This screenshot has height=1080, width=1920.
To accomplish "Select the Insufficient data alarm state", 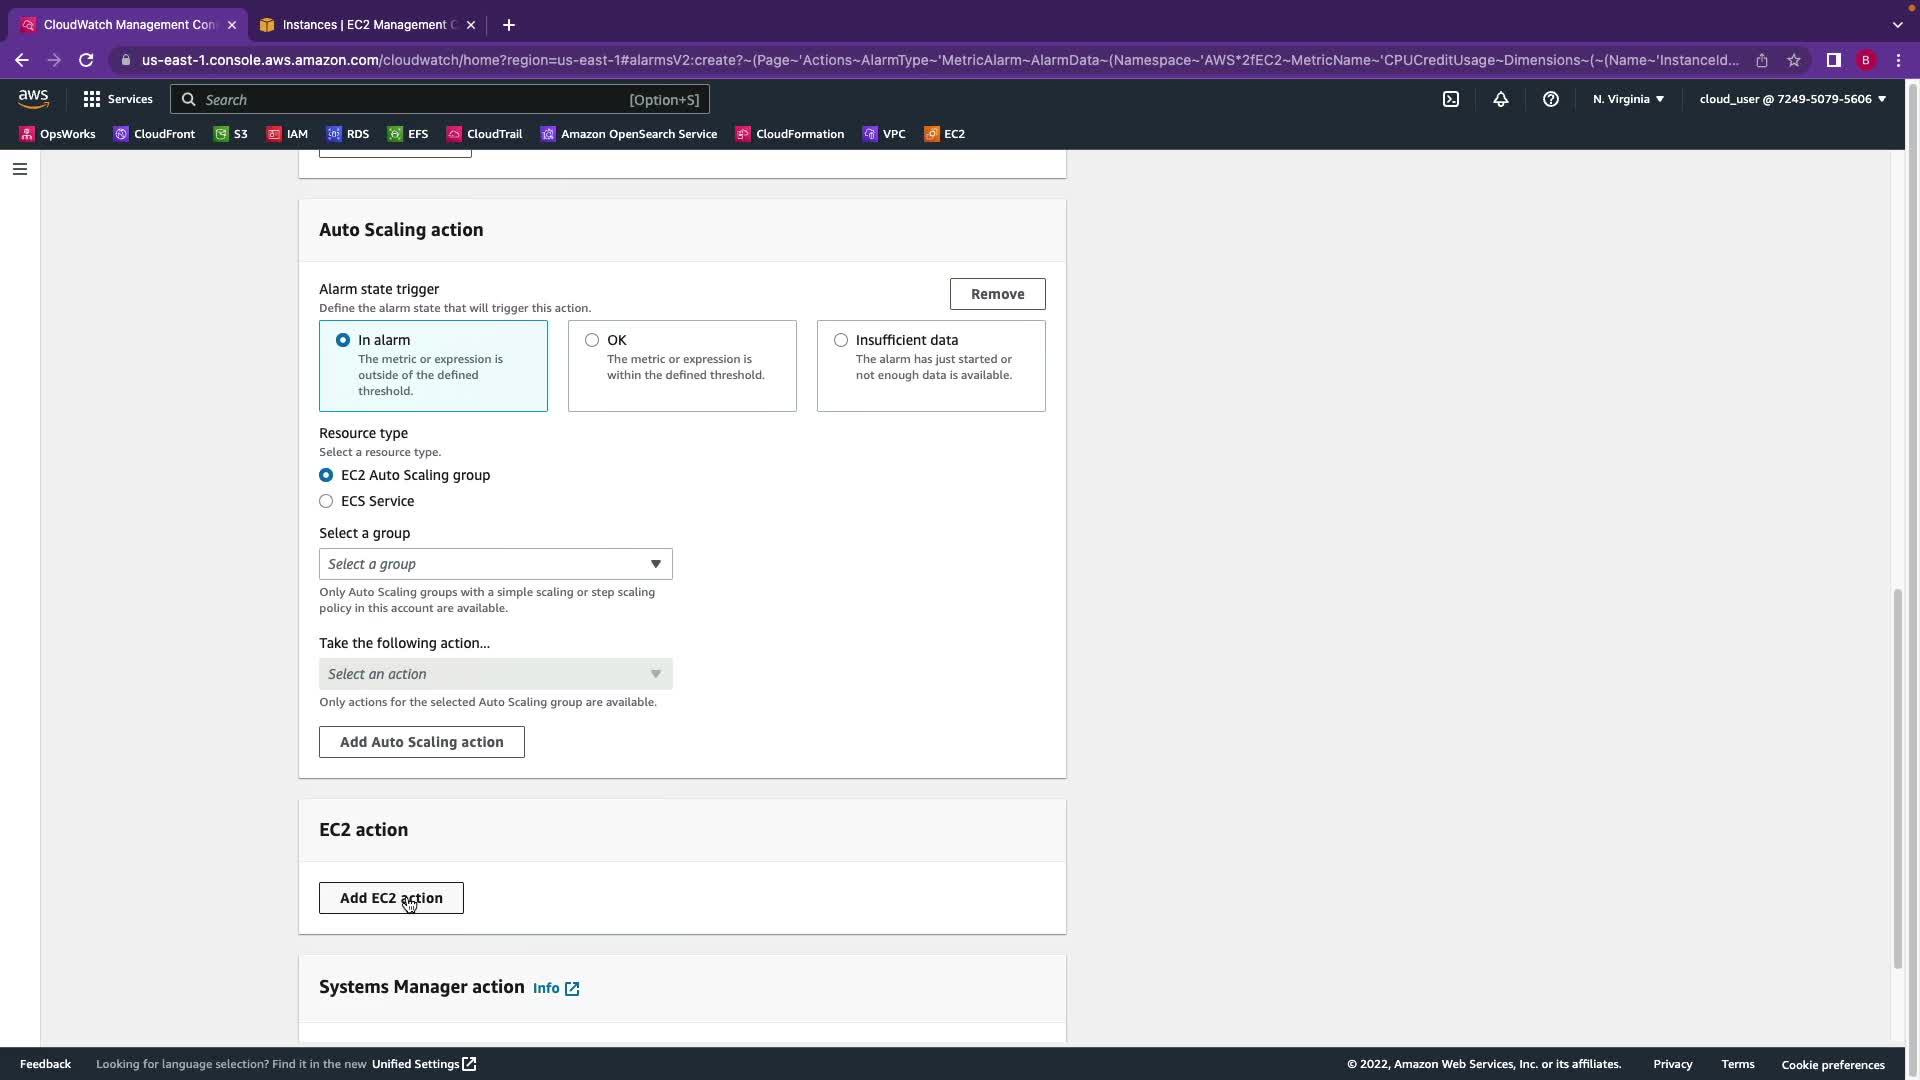I will [x=841, y=340].
